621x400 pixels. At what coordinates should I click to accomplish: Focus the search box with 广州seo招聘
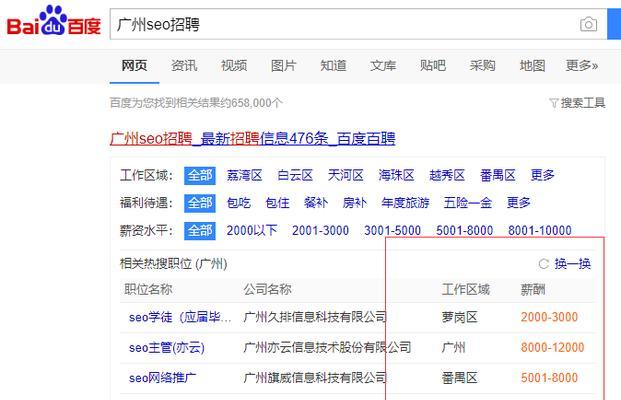358,25
